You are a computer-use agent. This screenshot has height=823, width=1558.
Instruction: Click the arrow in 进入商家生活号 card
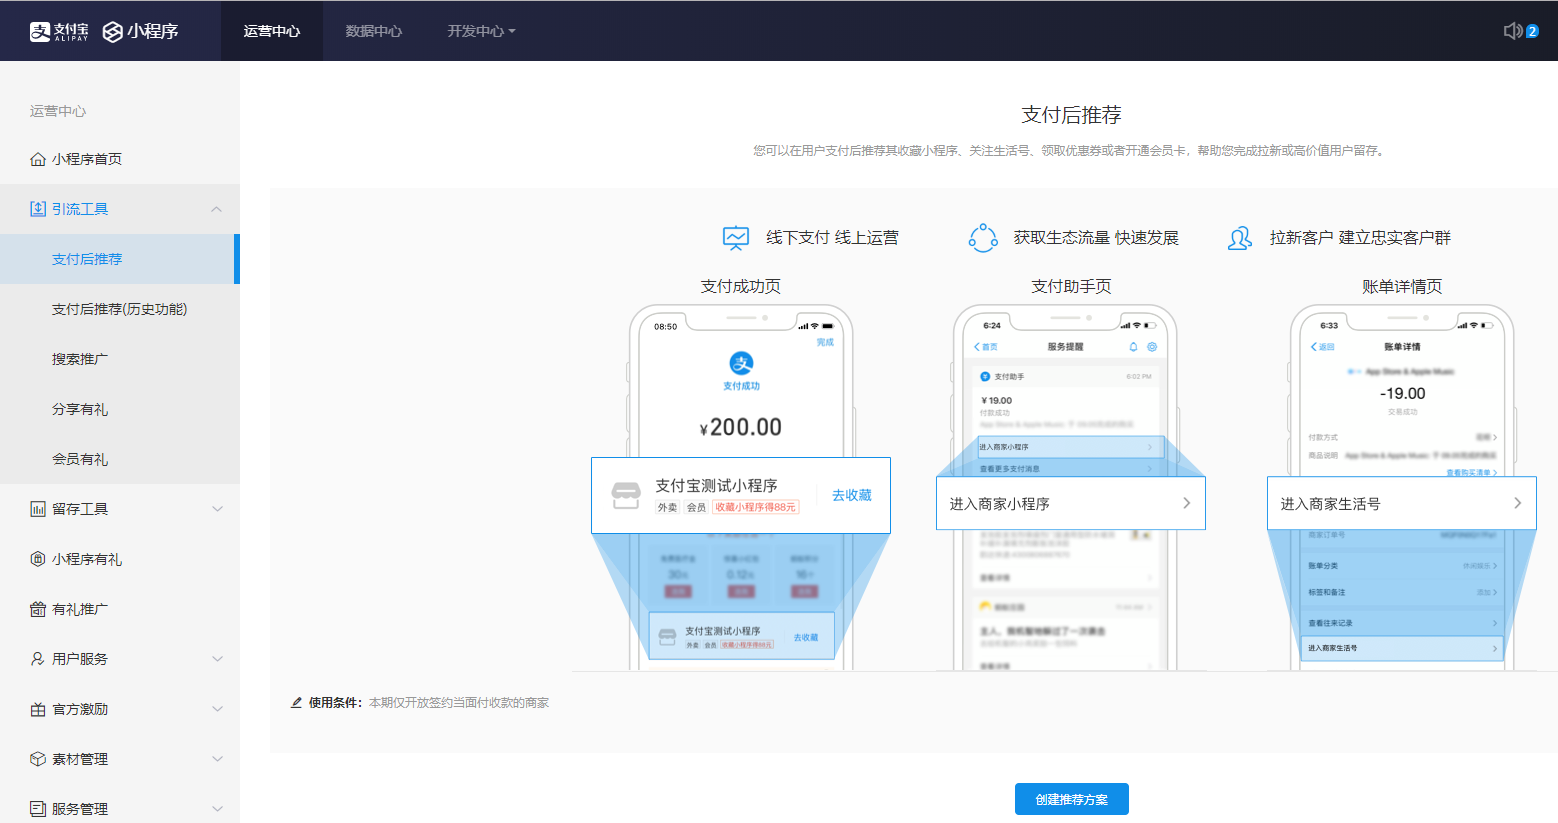pos(1517,503)
